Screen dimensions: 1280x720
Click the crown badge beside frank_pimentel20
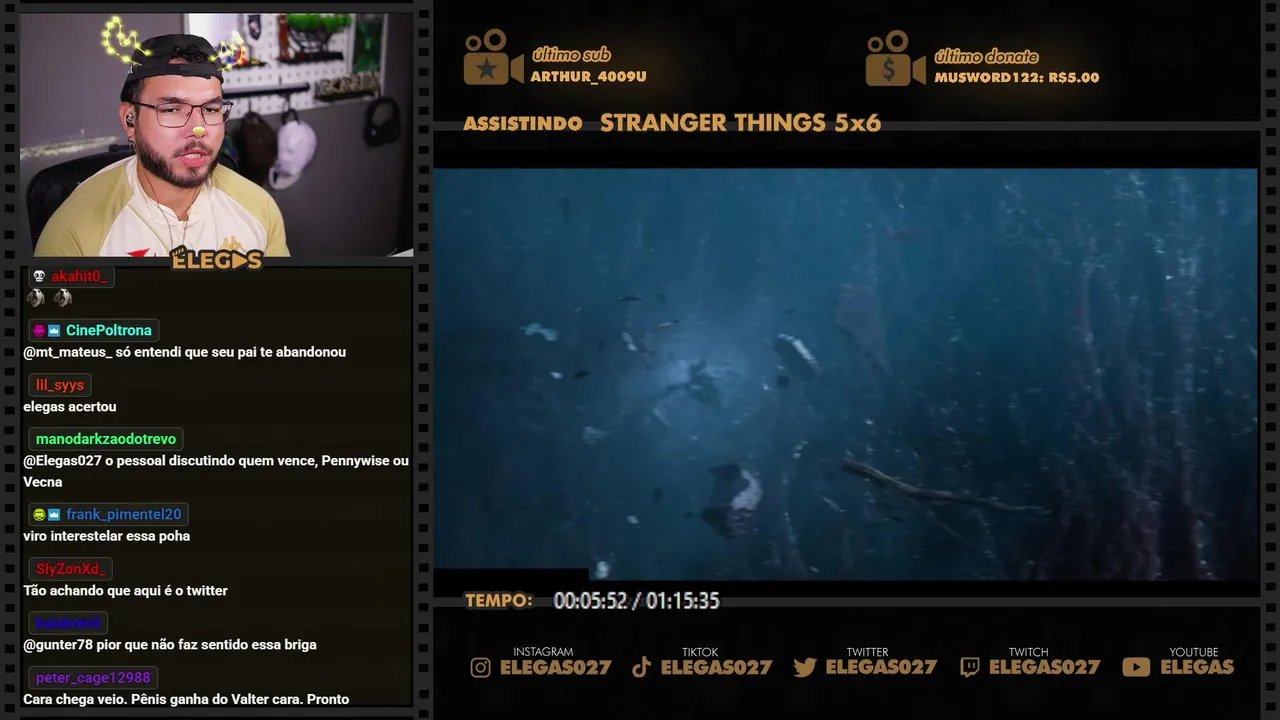54,515
